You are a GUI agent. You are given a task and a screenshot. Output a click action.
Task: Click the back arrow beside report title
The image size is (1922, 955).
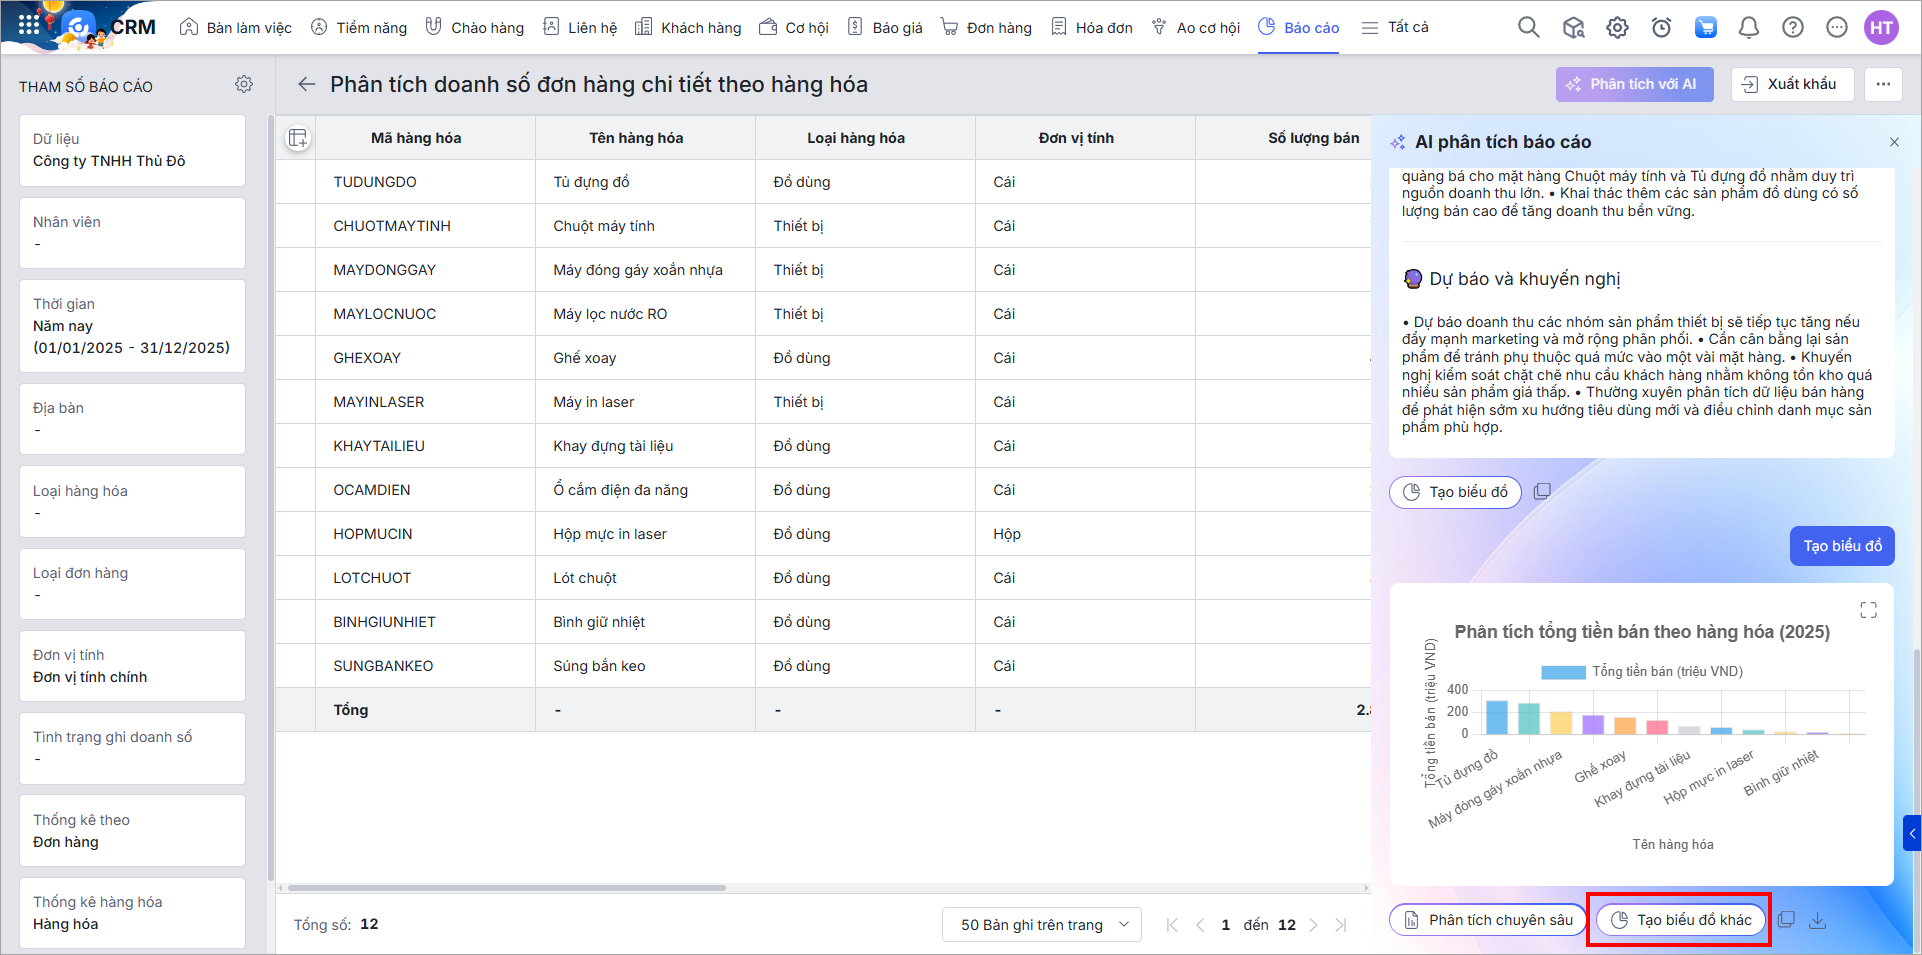click(307, 85)
